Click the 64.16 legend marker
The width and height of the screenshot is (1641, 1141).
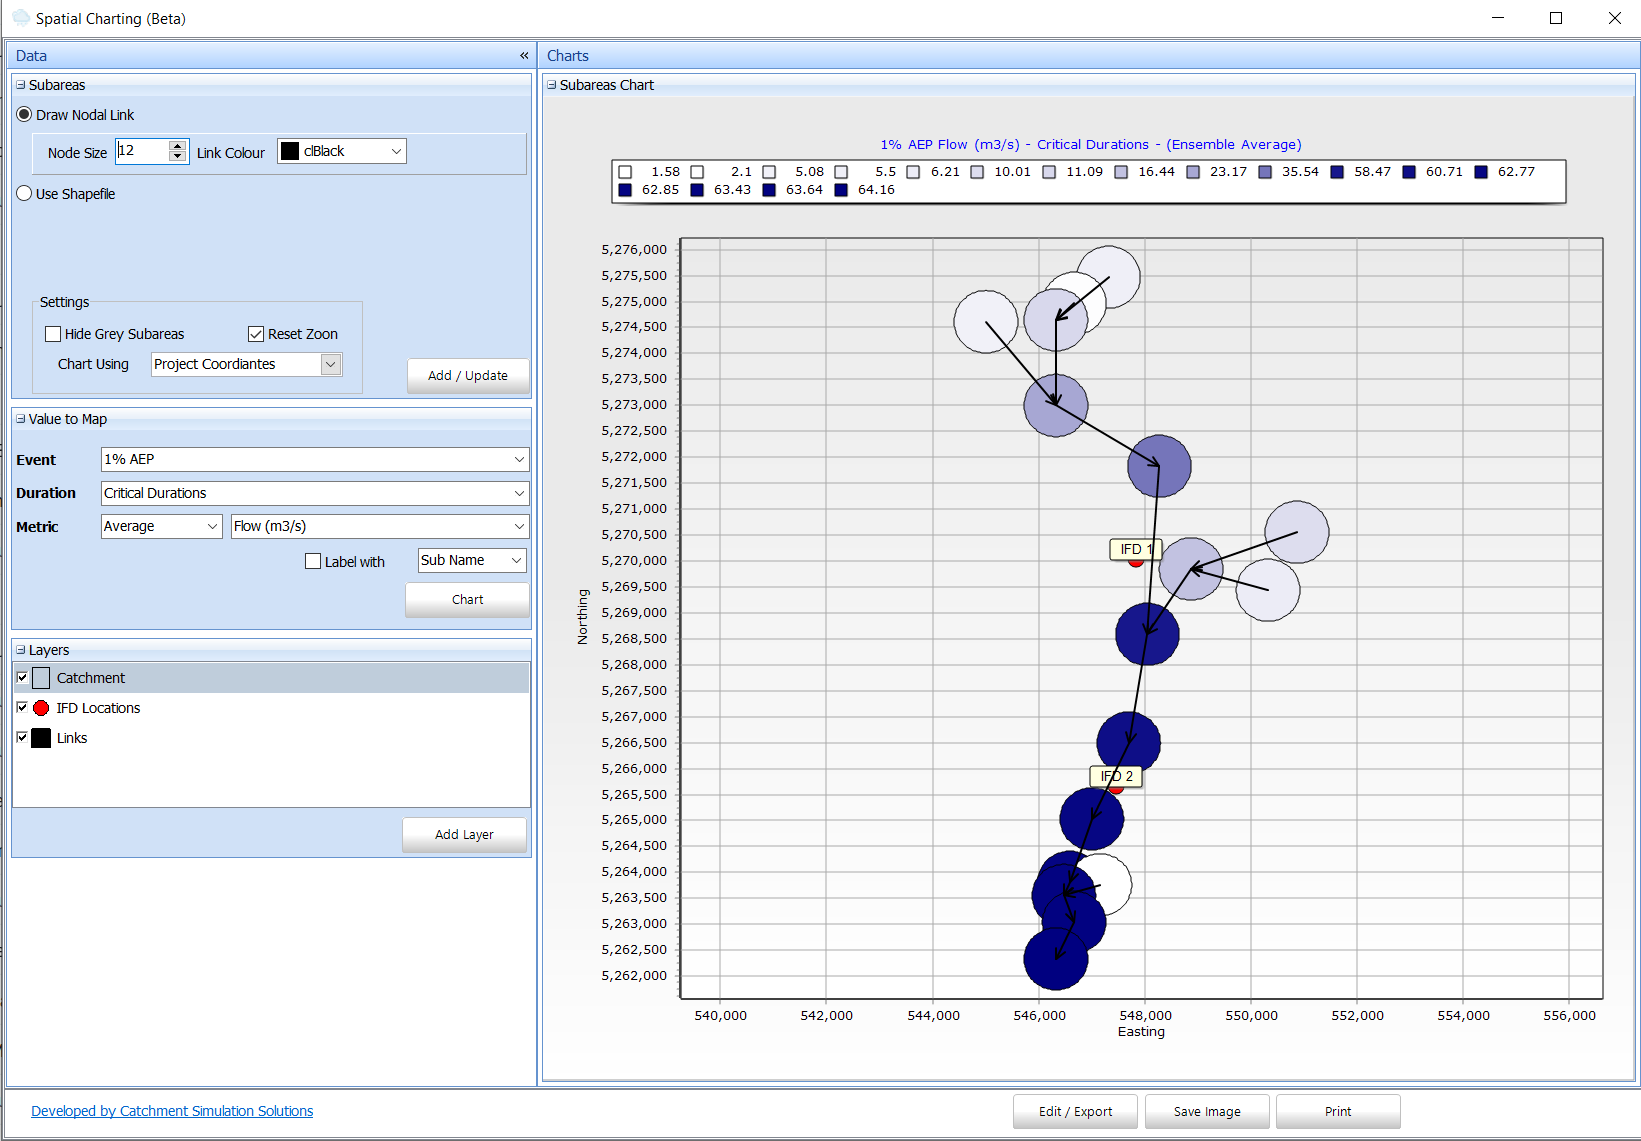click(x=841, y=190)
